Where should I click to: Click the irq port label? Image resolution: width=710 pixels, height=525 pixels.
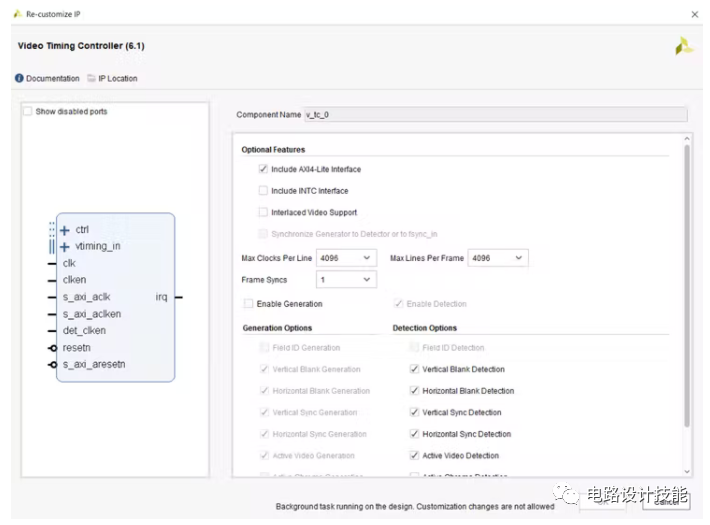point(161,297)
